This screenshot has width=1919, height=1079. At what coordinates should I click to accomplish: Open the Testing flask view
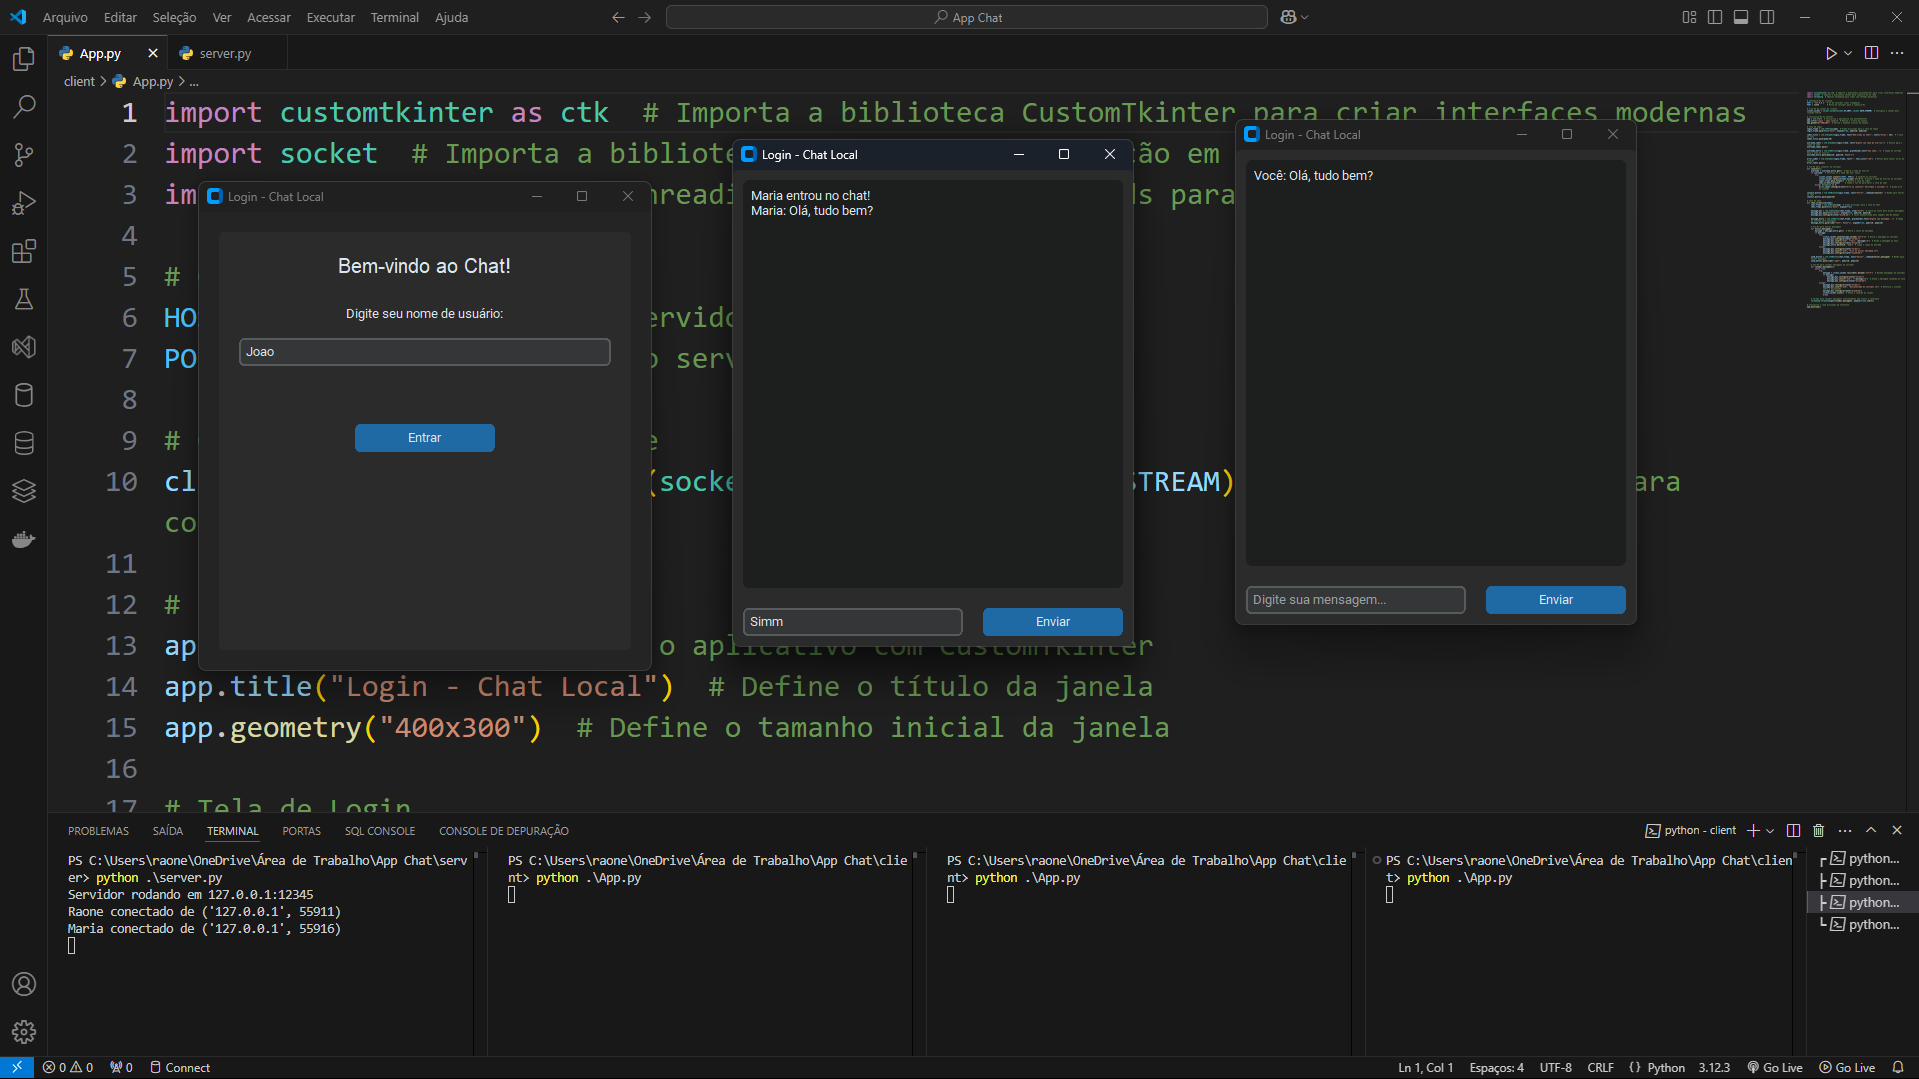pos(24,299)
